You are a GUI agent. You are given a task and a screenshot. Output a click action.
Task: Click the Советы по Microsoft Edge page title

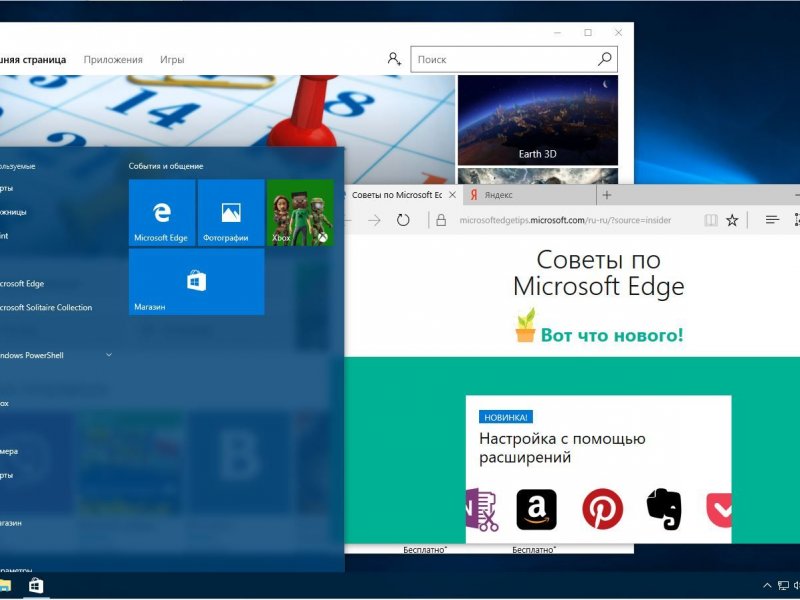click(x=598, y=273)
